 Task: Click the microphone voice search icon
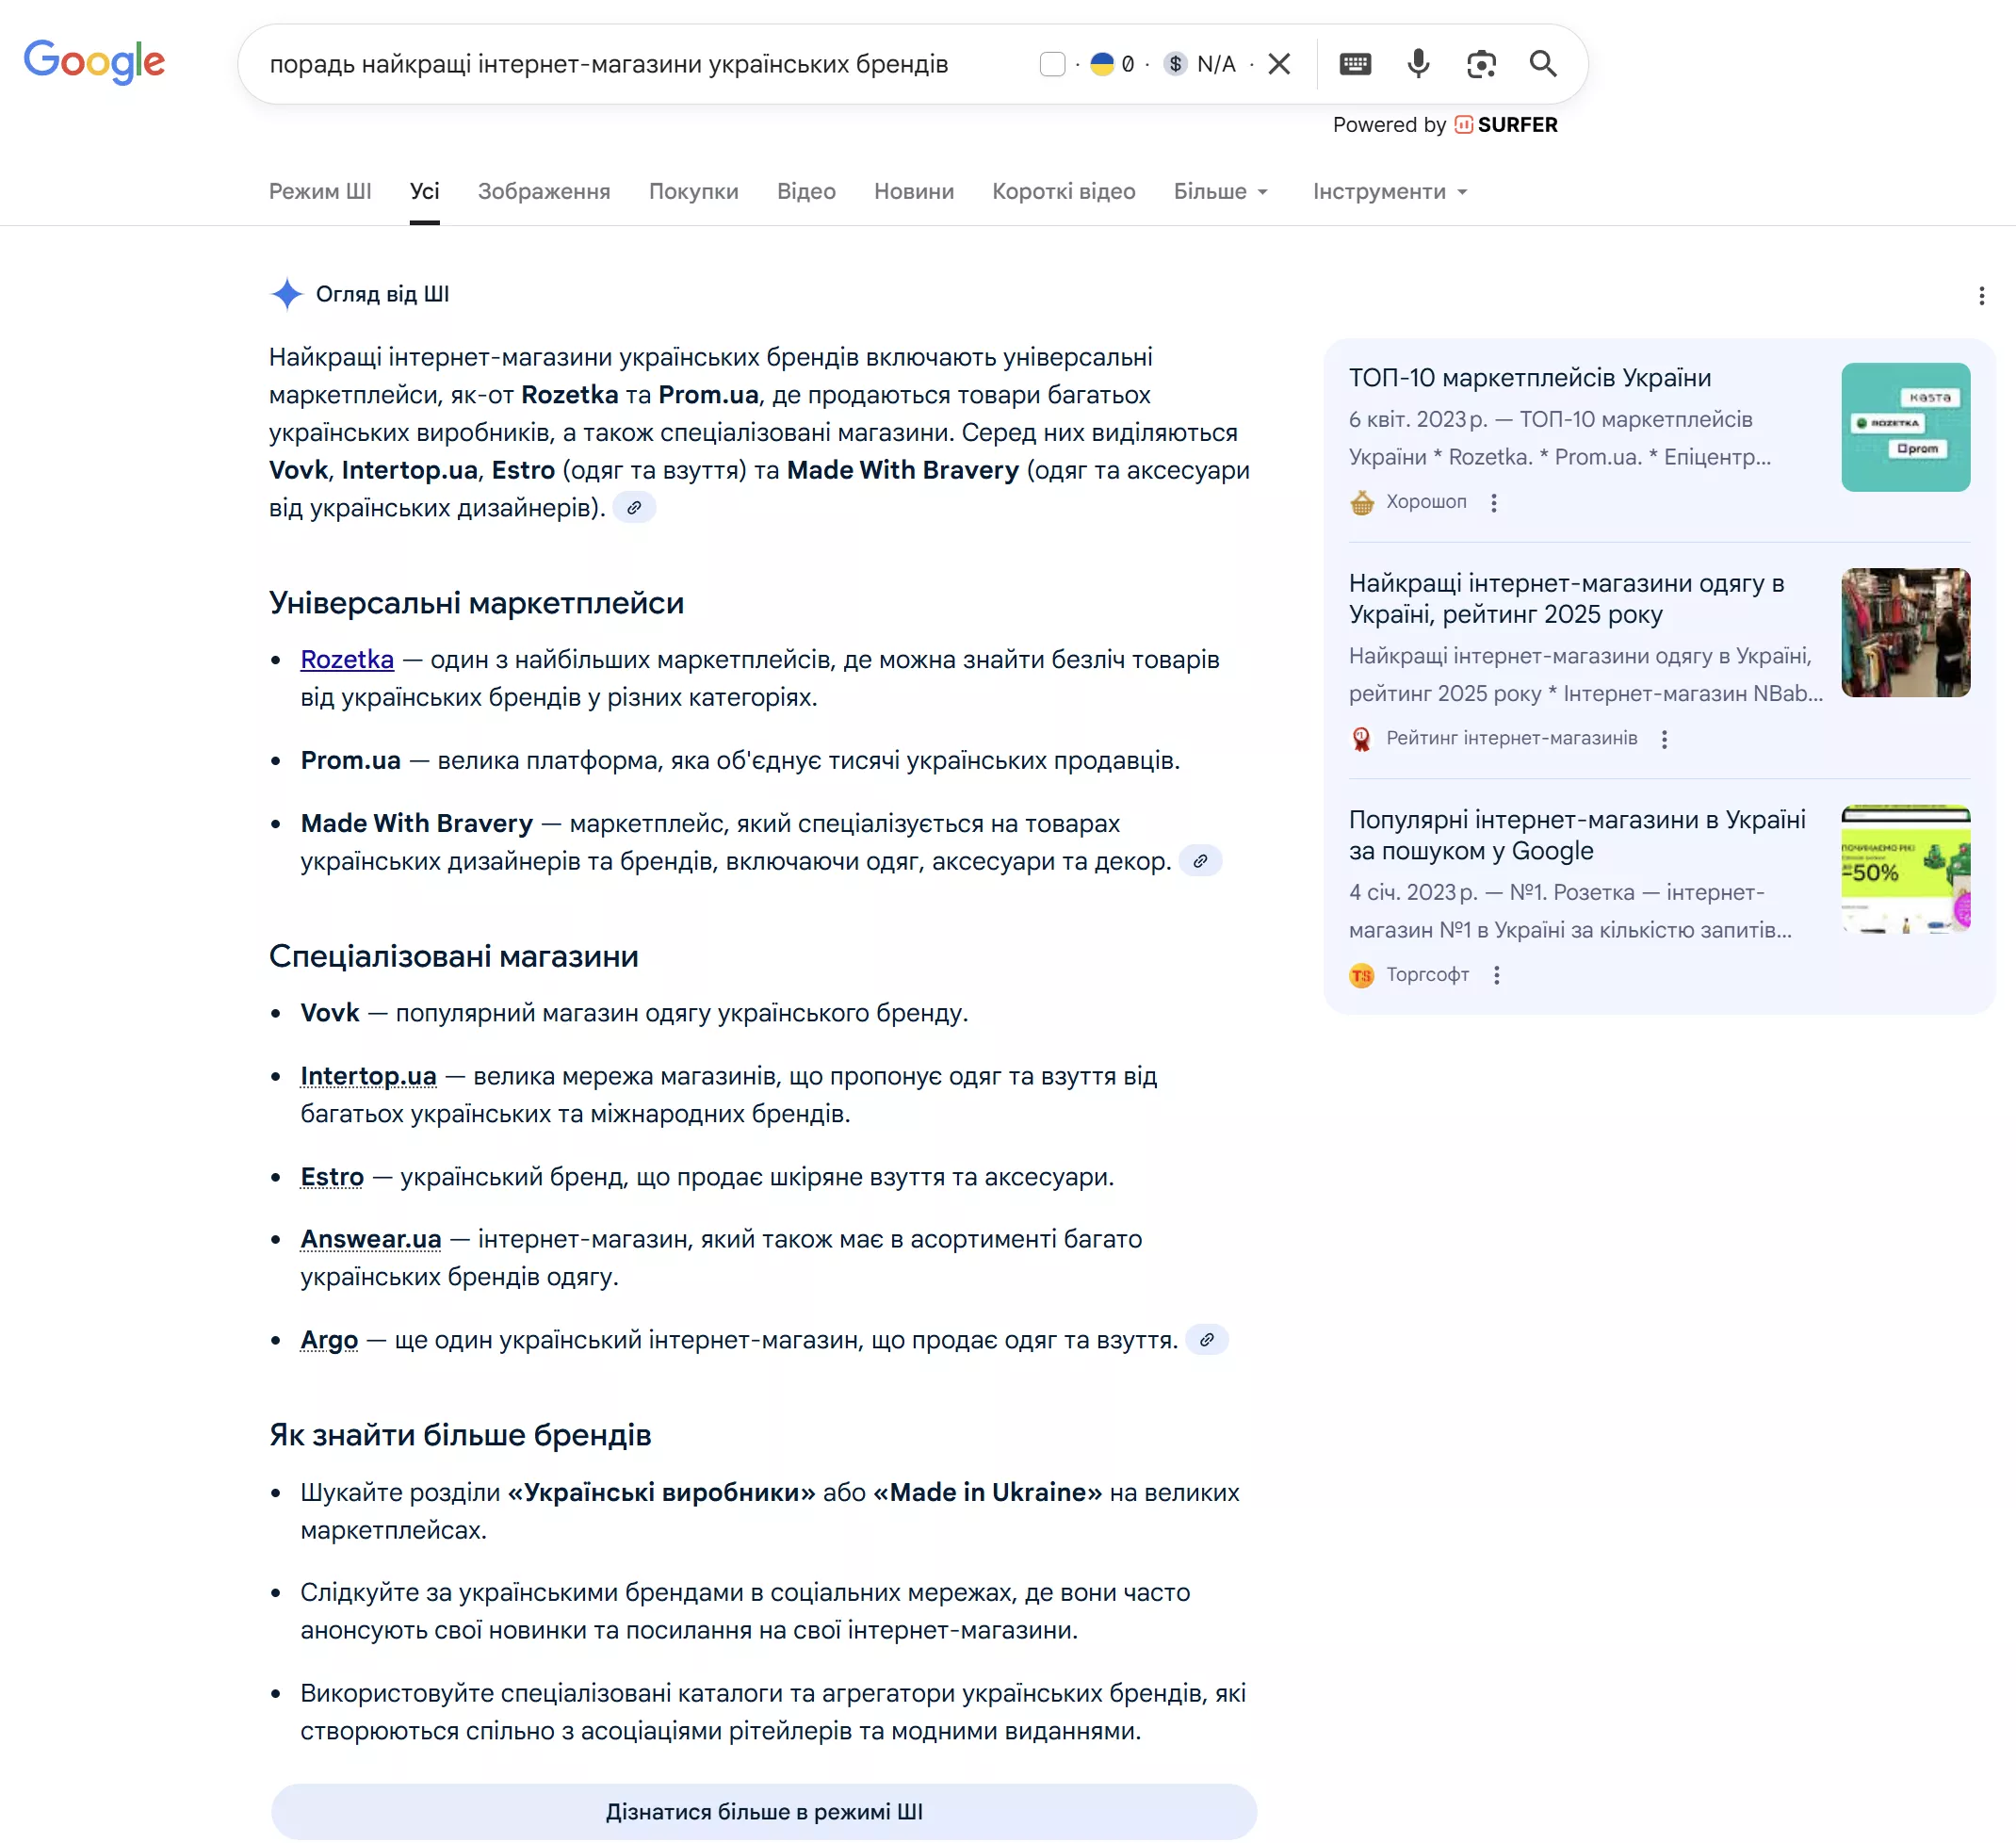pos(1417,64)
